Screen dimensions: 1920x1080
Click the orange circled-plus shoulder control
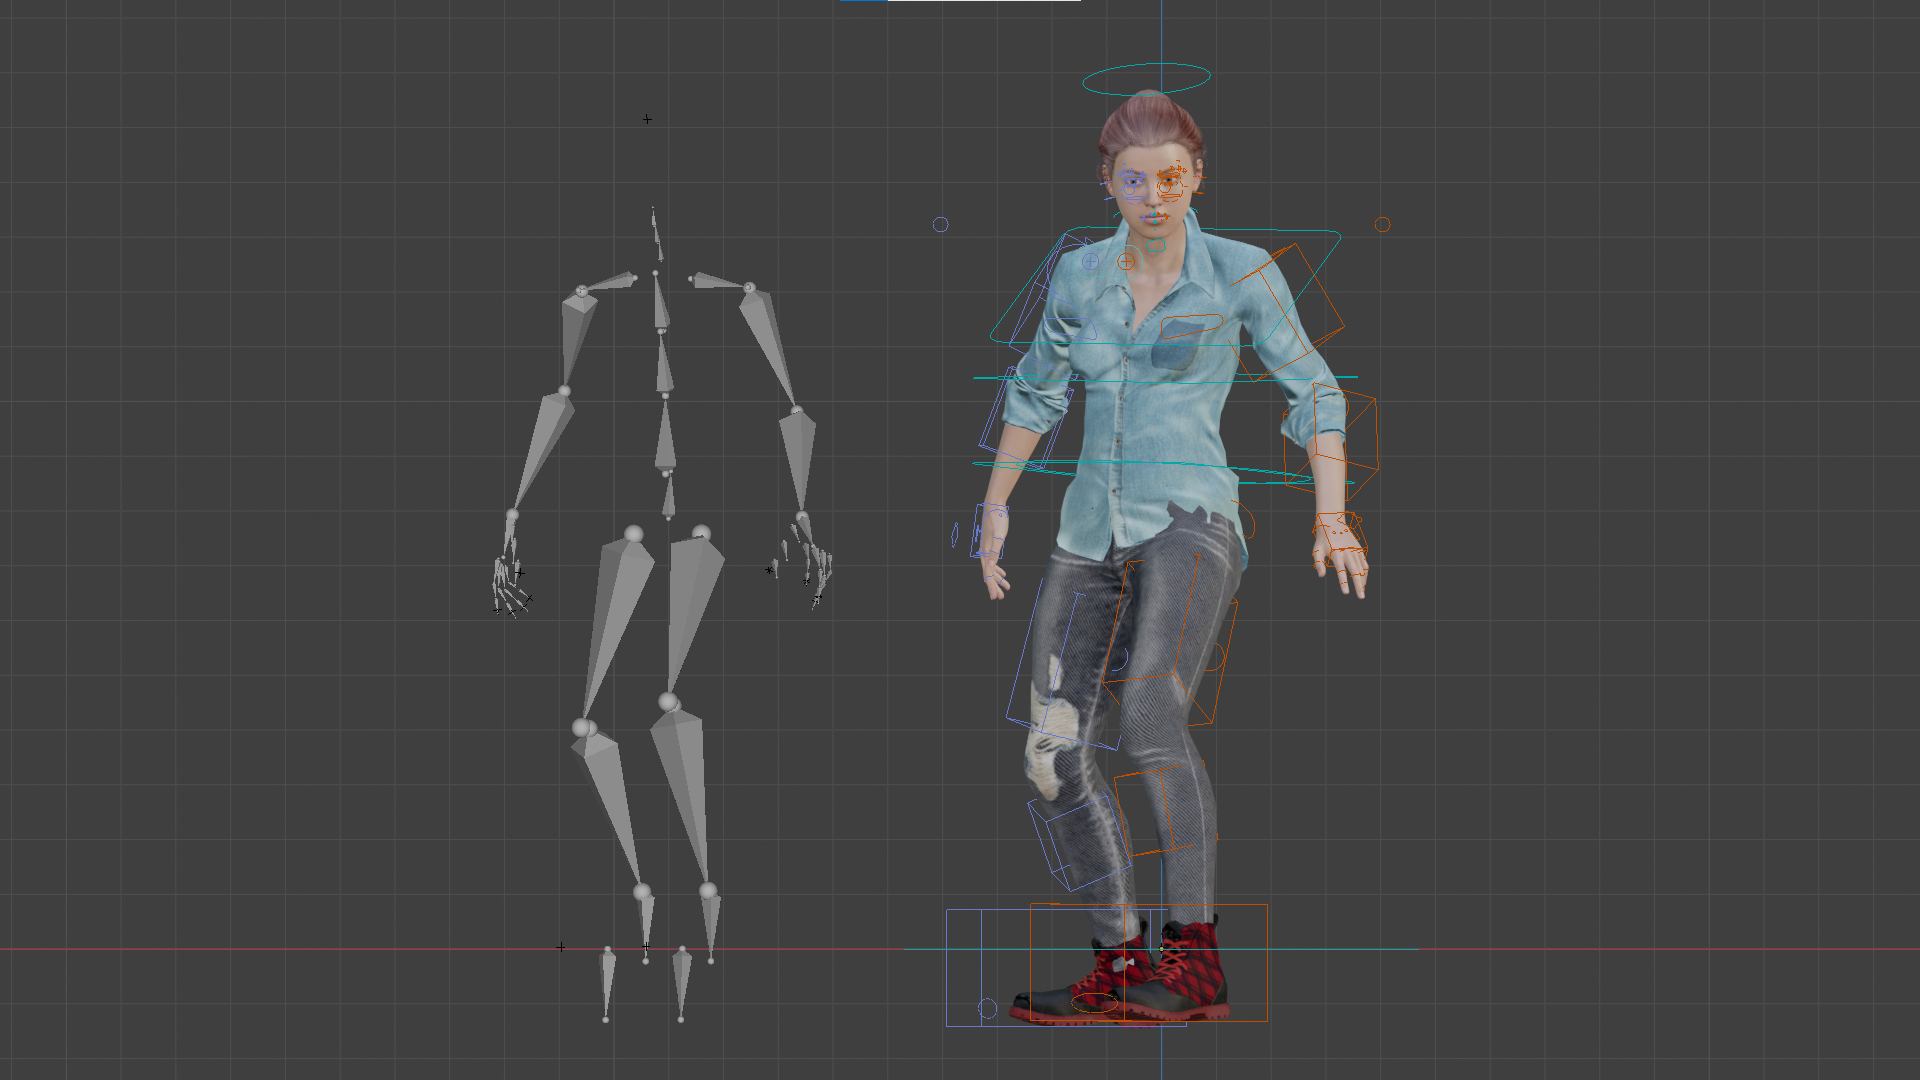1126,261
